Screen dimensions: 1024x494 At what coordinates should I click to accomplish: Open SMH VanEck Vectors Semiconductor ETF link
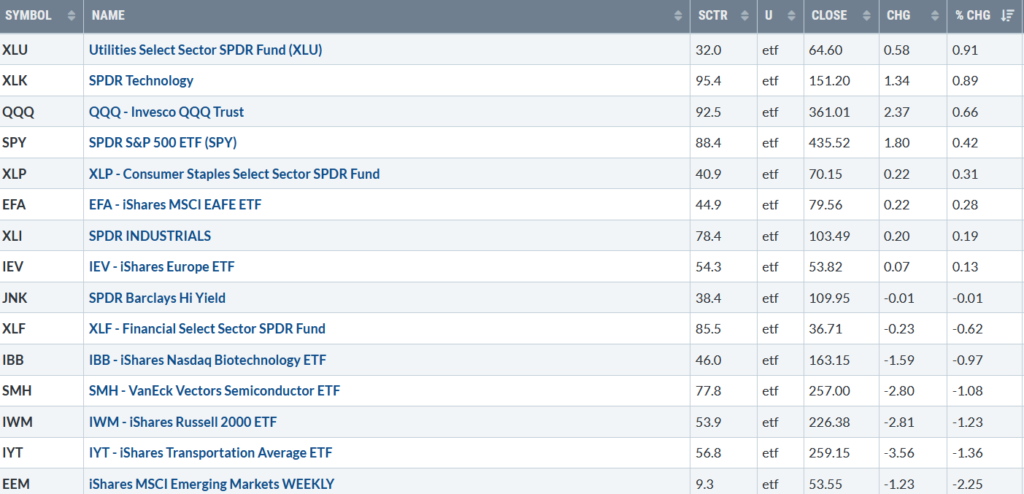point(214,391)
